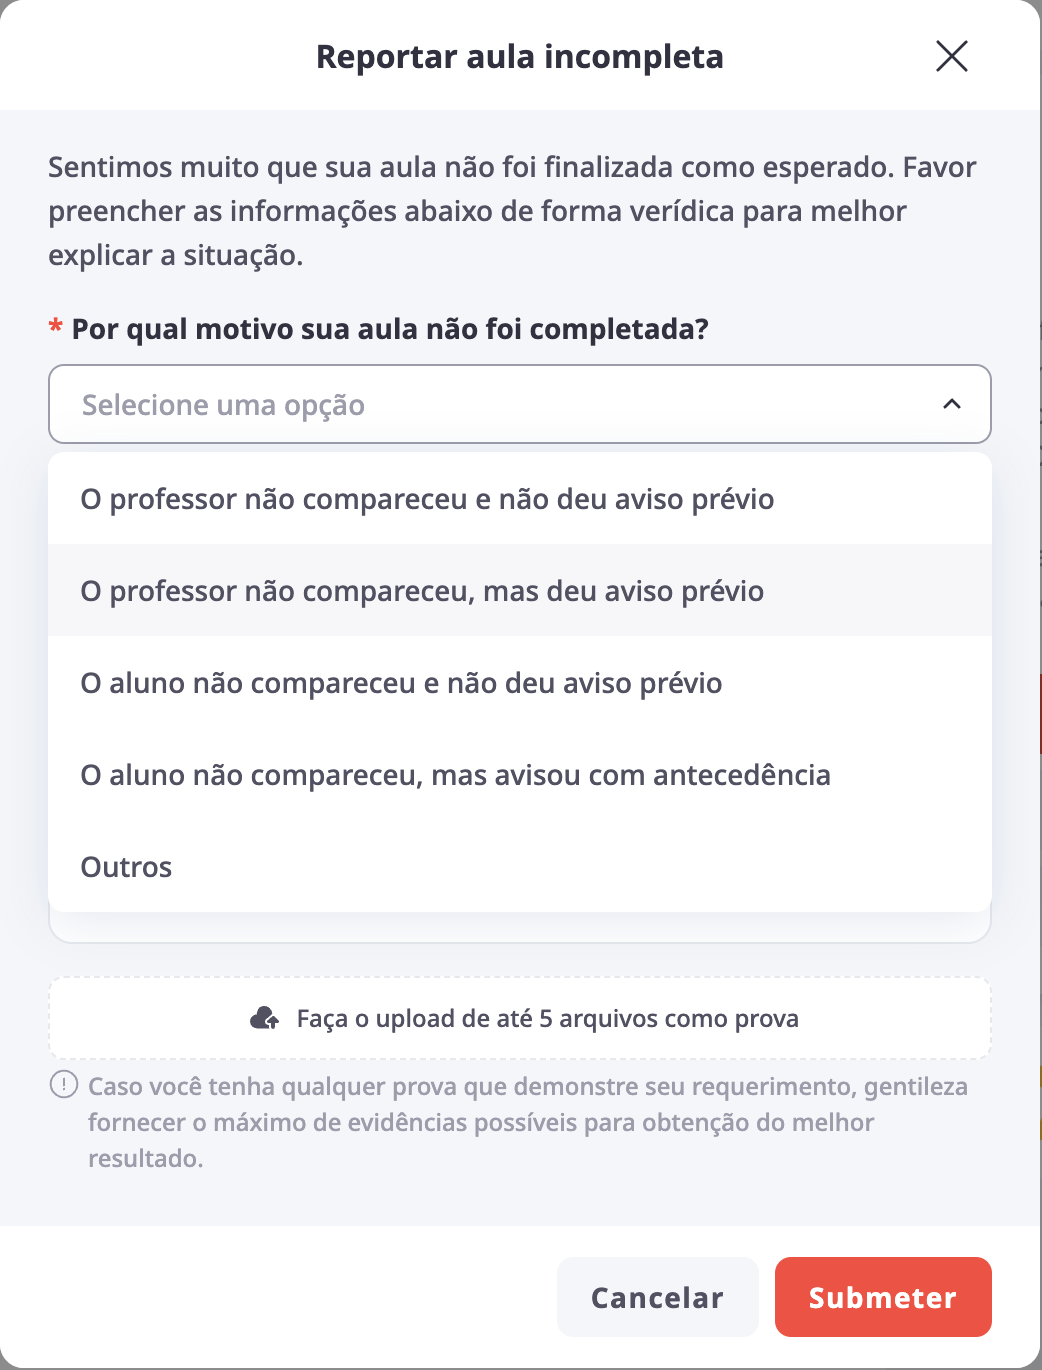Image resolution: width=1042 pixels, height=1370 pixels.
Task: Click the cloud upload icon
Action: [x=264, y=1018]
